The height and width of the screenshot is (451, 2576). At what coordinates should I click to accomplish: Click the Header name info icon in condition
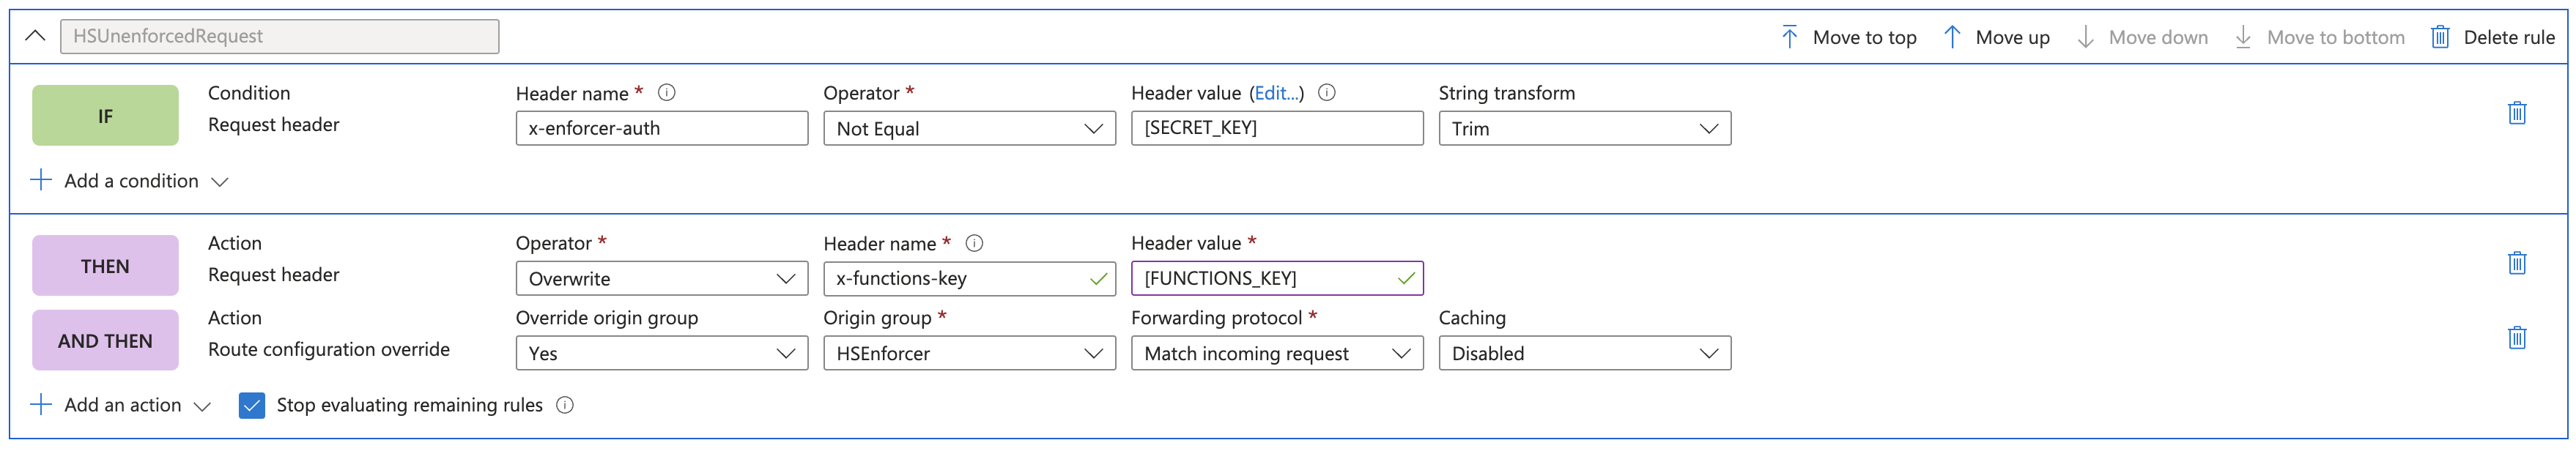tap(667, 93)
